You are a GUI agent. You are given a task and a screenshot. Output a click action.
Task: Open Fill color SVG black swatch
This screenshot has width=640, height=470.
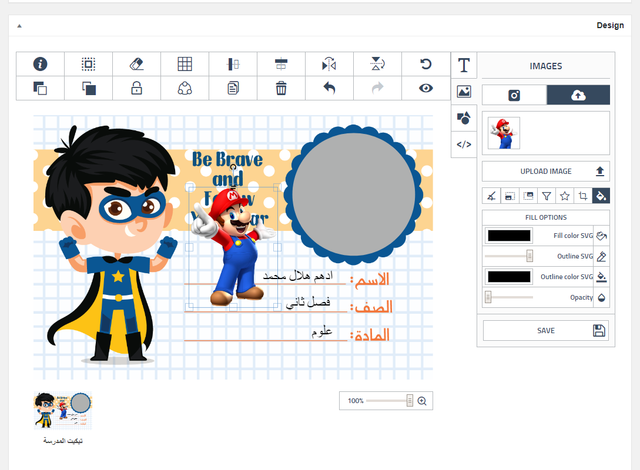(x=509, y=235)
